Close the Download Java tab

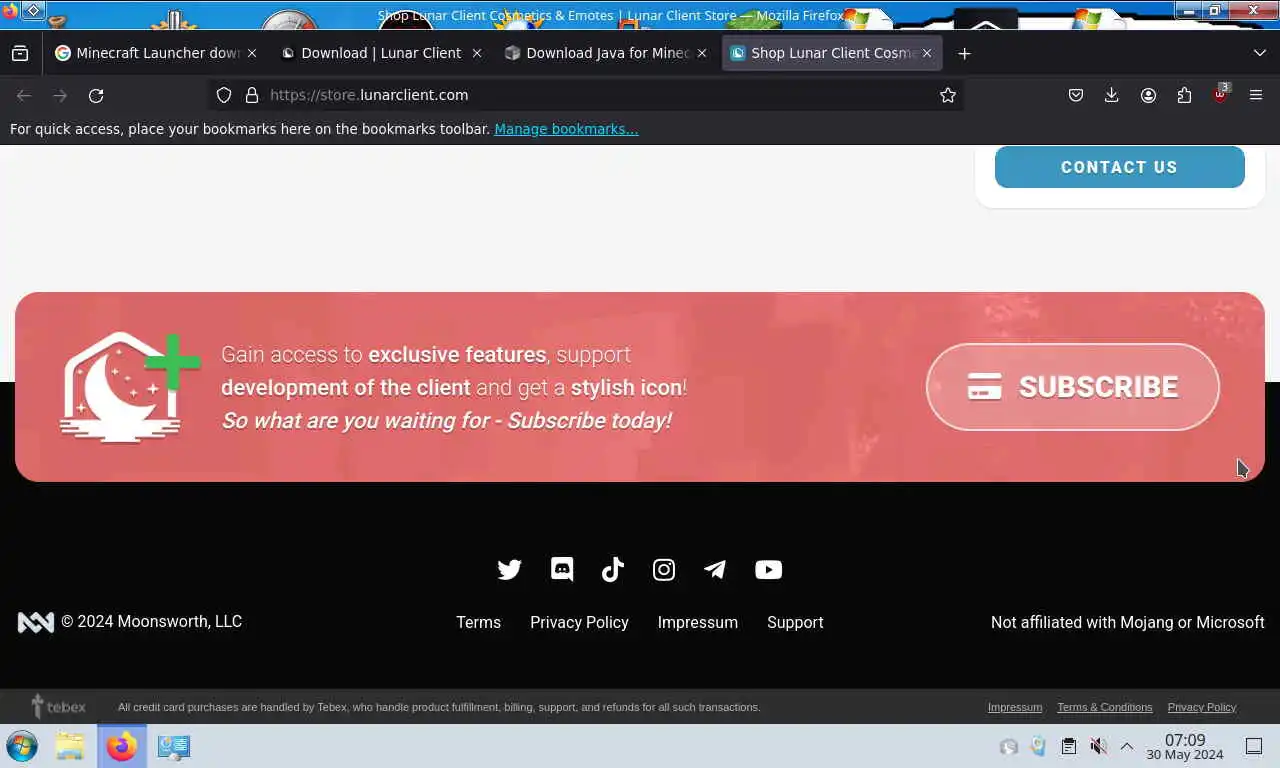[x=702, y=53]
